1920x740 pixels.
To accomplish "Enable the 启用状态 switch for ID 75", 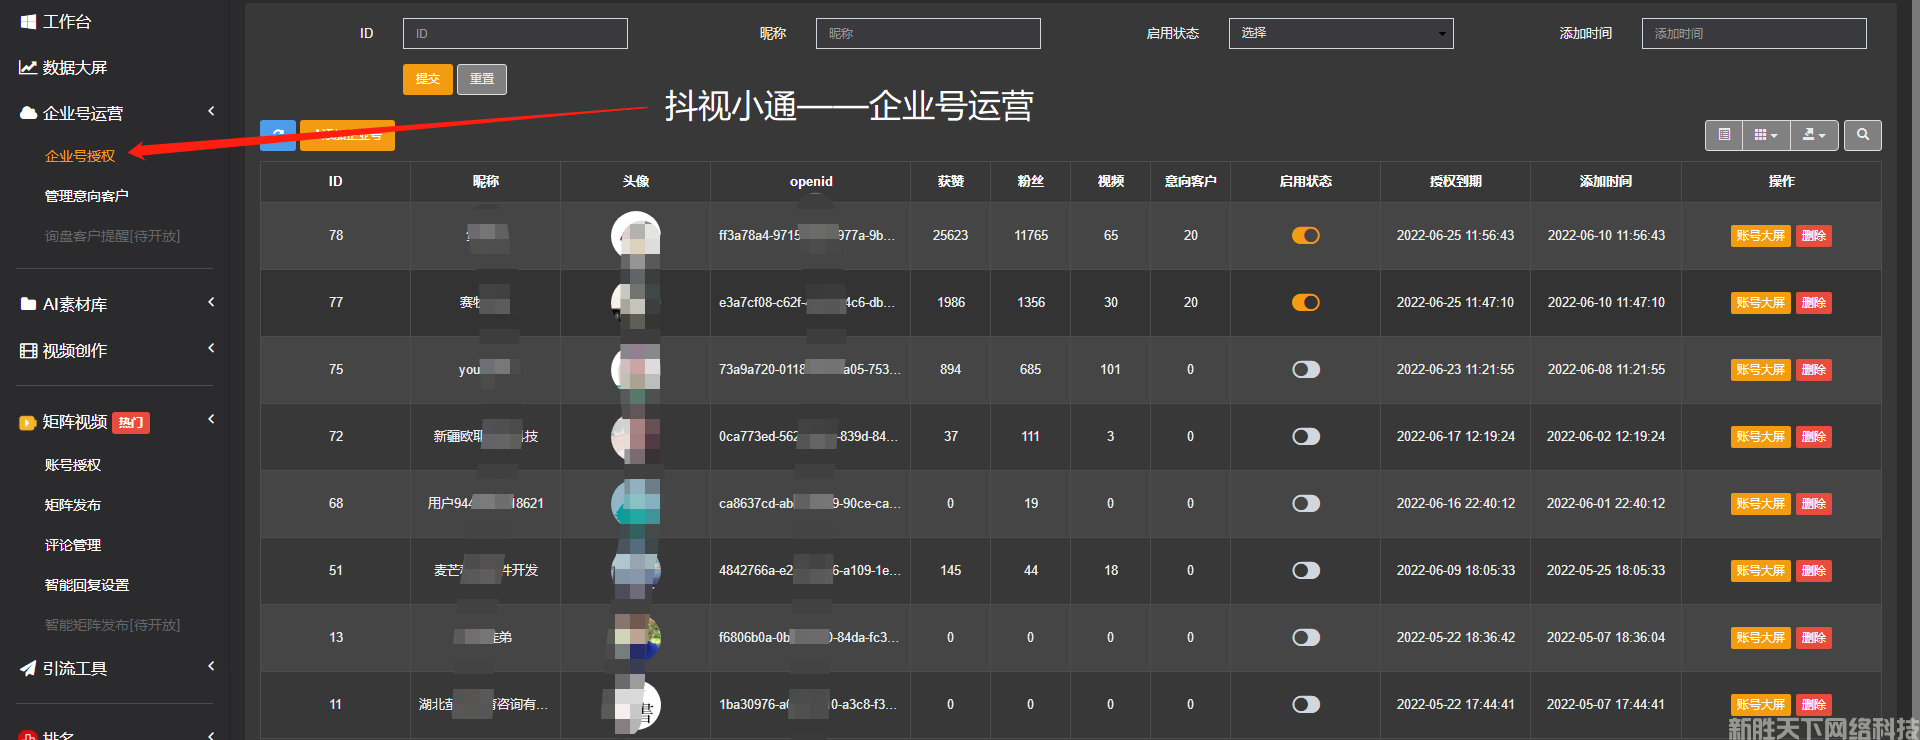I will tap(1305, 370).
